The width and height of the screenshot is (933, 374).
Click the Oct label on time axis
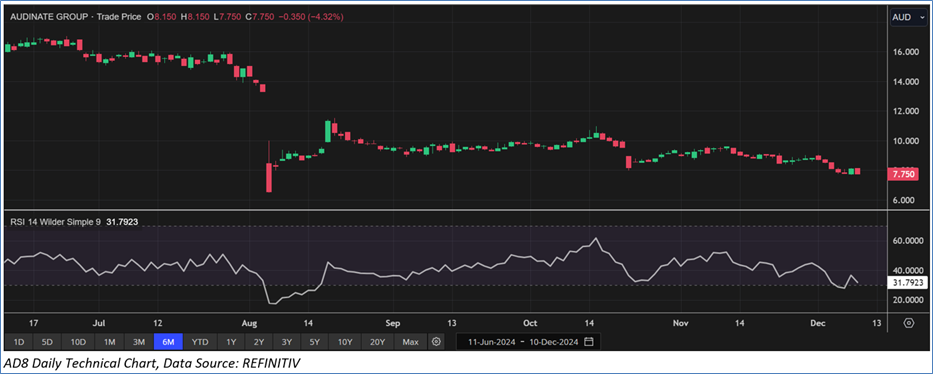[x=530, y=323]
